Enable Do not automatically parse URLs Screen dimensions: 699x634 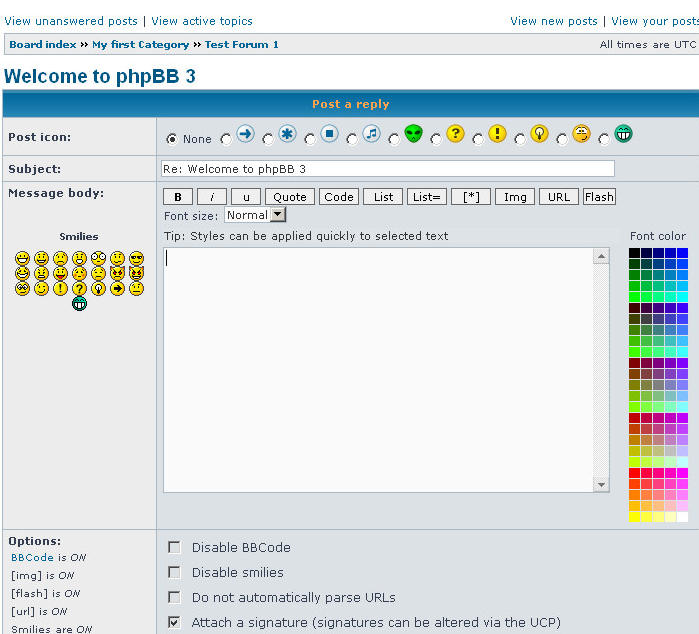(x=174, y=597)
